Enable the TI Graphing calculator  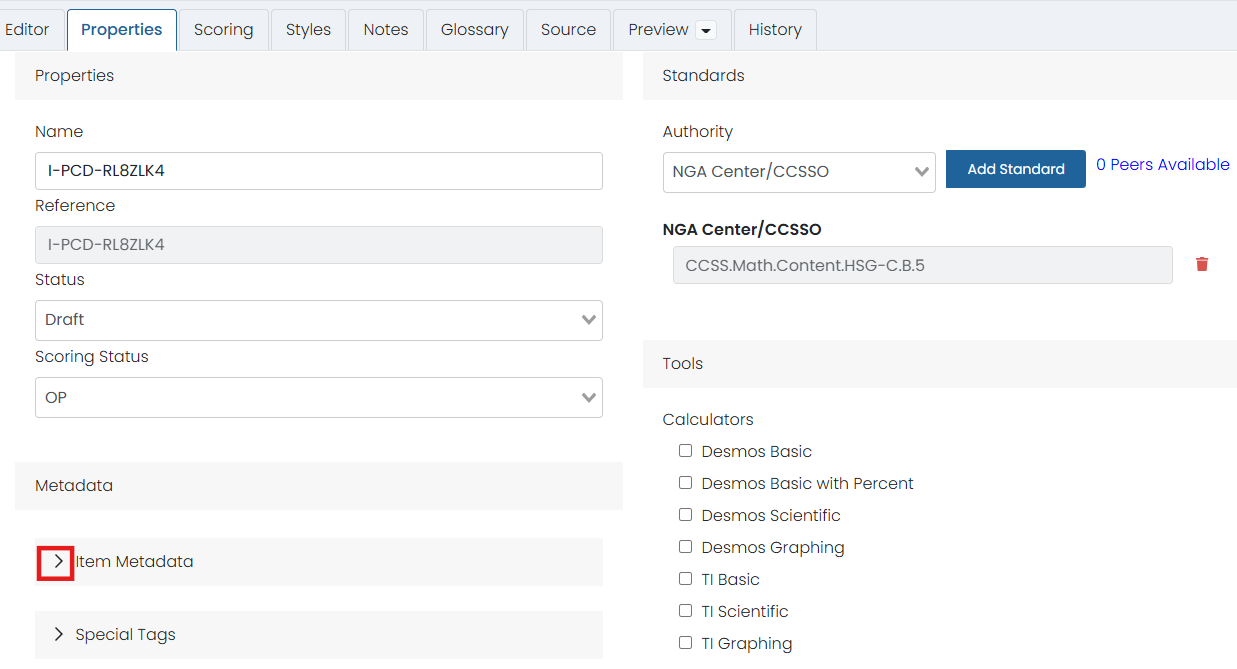tap(686, 643)
